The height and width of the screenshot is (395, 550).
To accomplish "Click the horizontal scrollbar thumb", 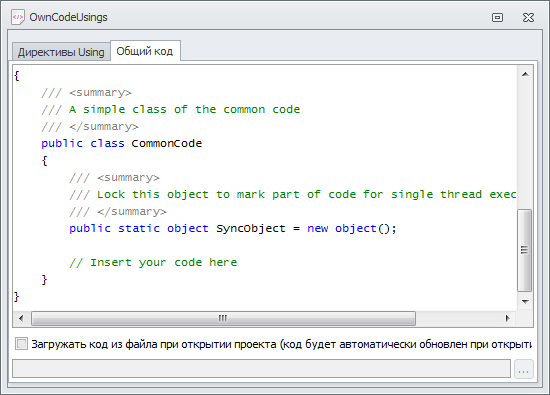I will point(223,319).
